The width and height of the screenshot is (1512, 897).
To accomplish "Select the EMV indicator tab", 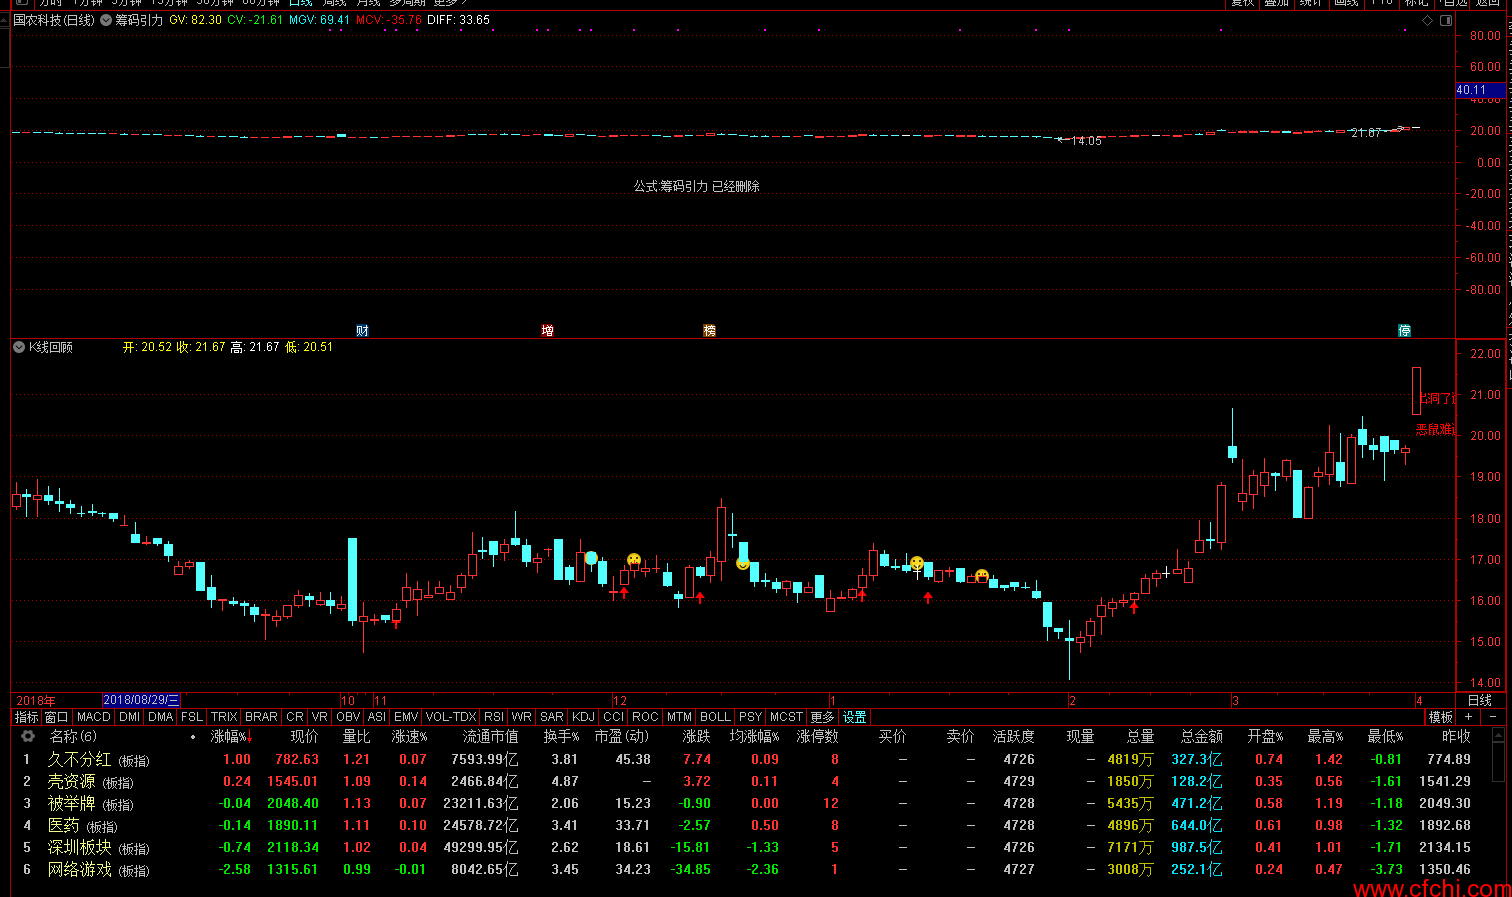I will tap(406, 717).
